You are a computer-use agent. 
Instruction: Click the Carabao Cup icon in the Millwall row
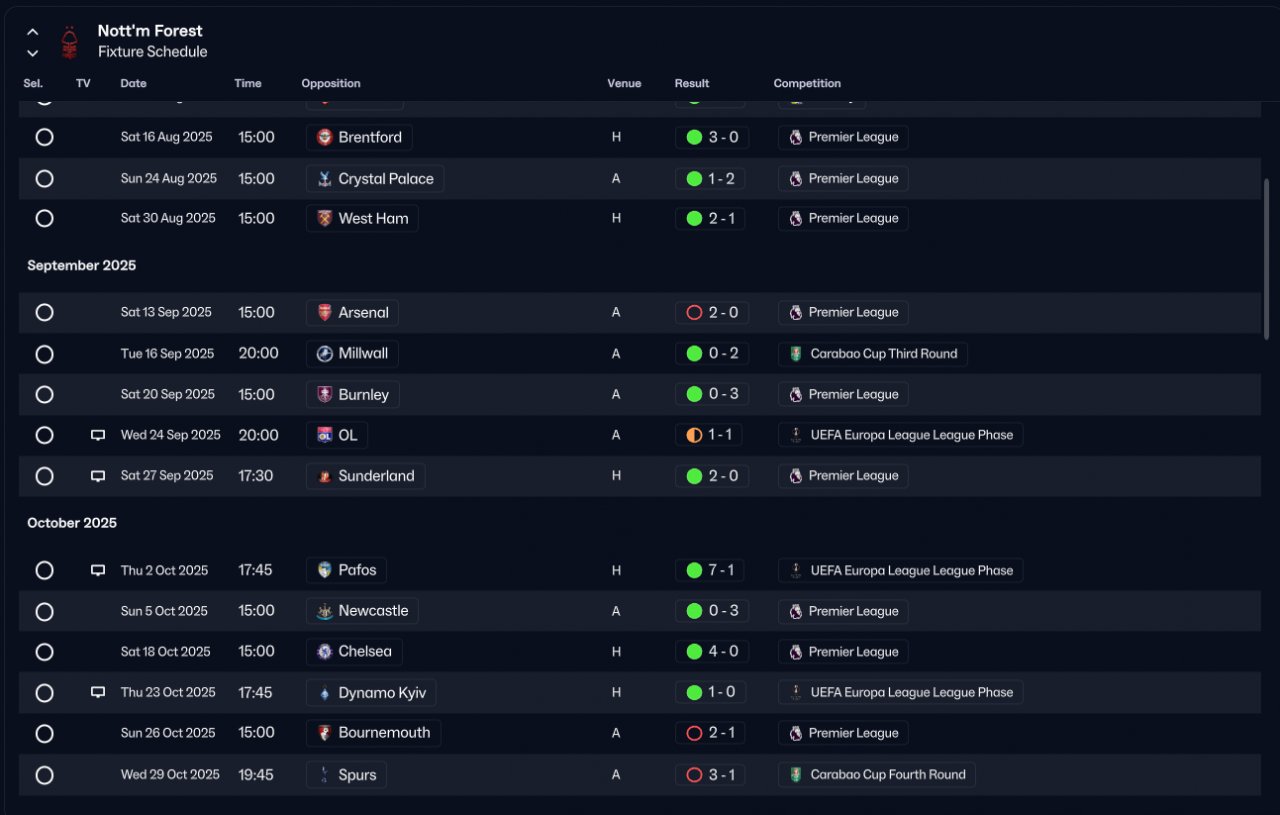796,354
